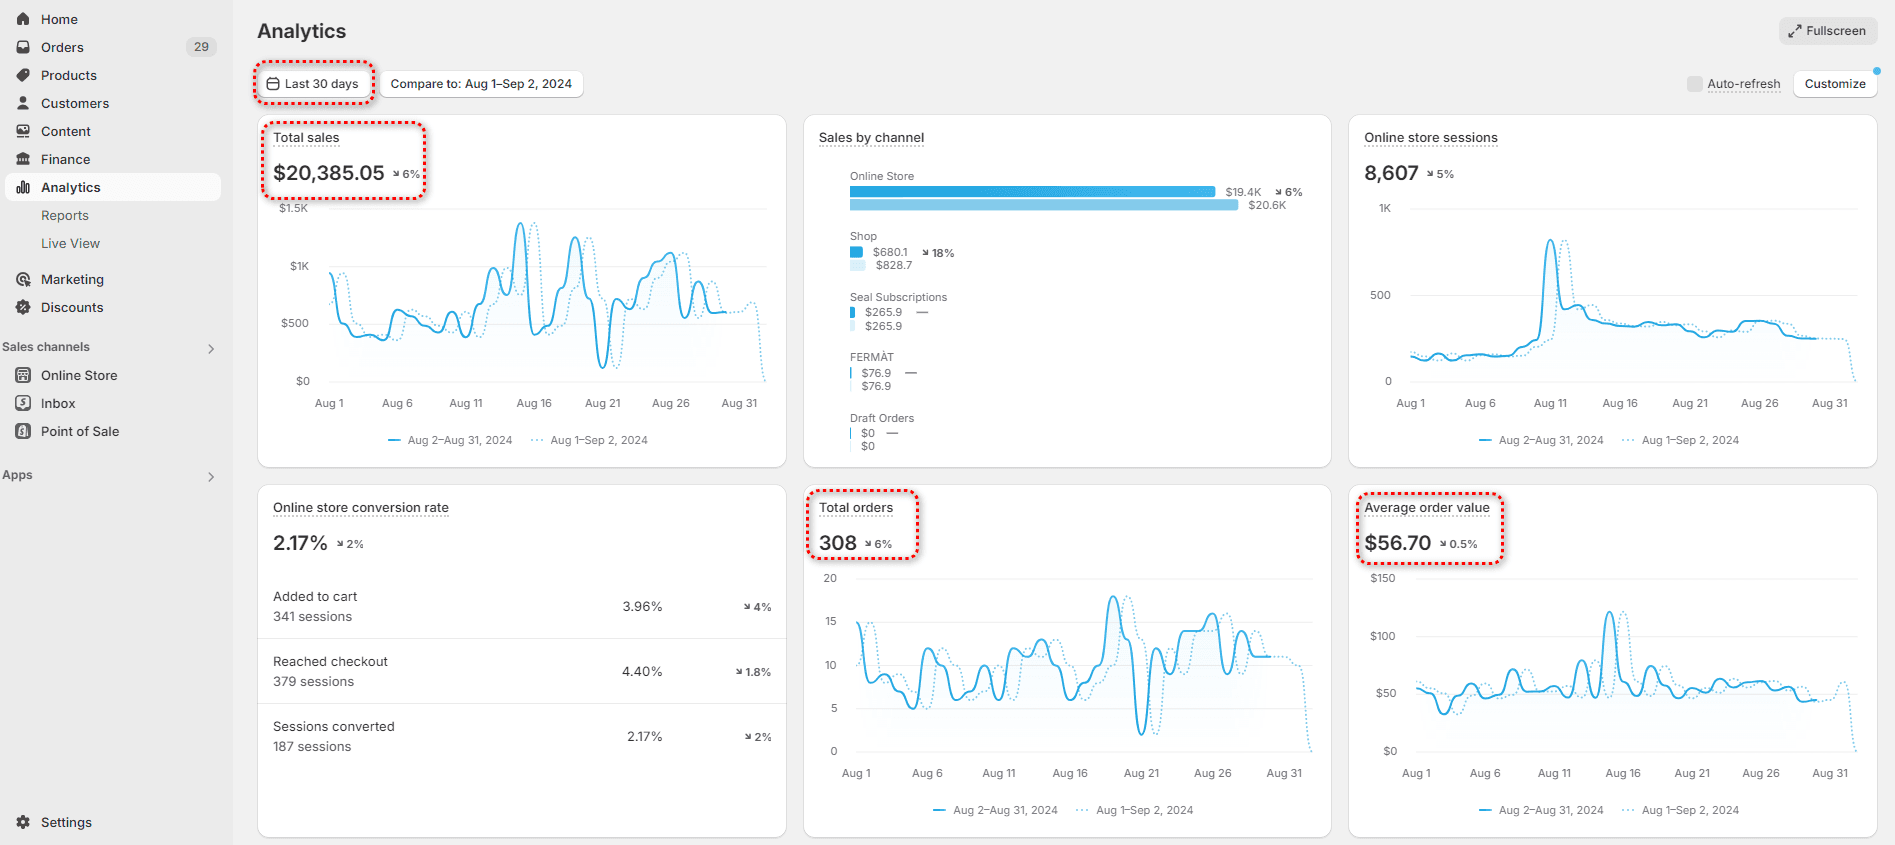Click the Point of Sale bag icon

click(x=23, y=431)
